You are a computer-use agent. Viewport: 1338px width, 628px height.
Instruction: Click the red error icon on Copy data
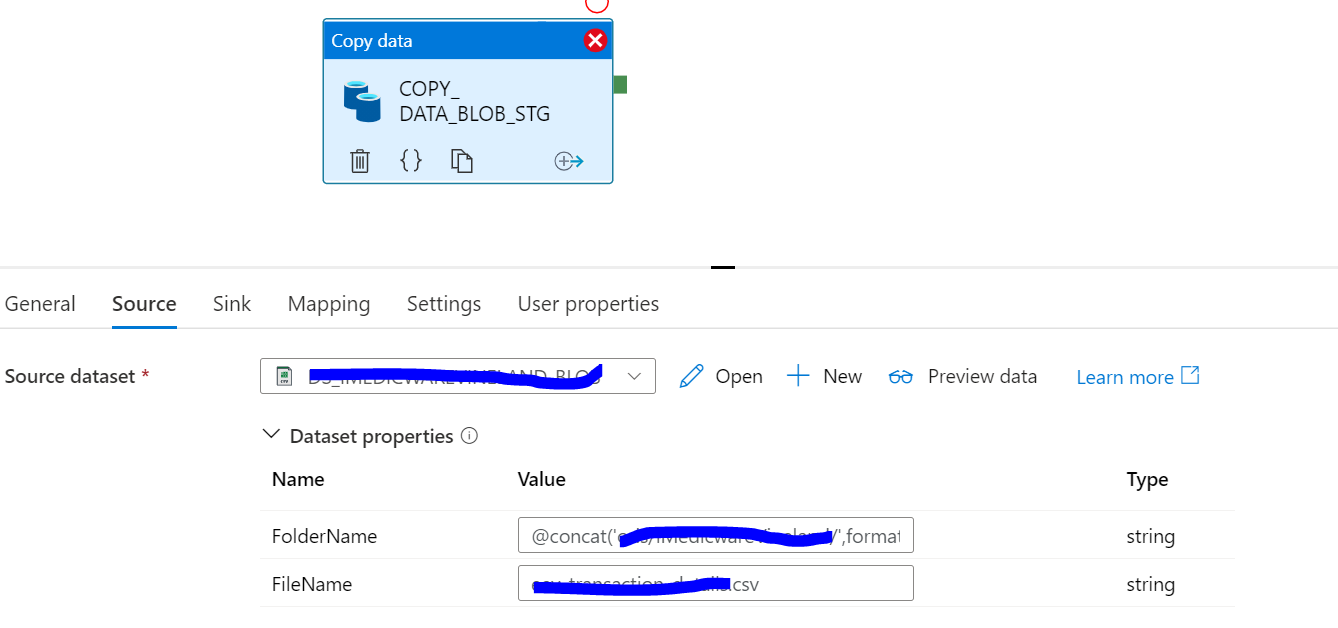[595, 40]
